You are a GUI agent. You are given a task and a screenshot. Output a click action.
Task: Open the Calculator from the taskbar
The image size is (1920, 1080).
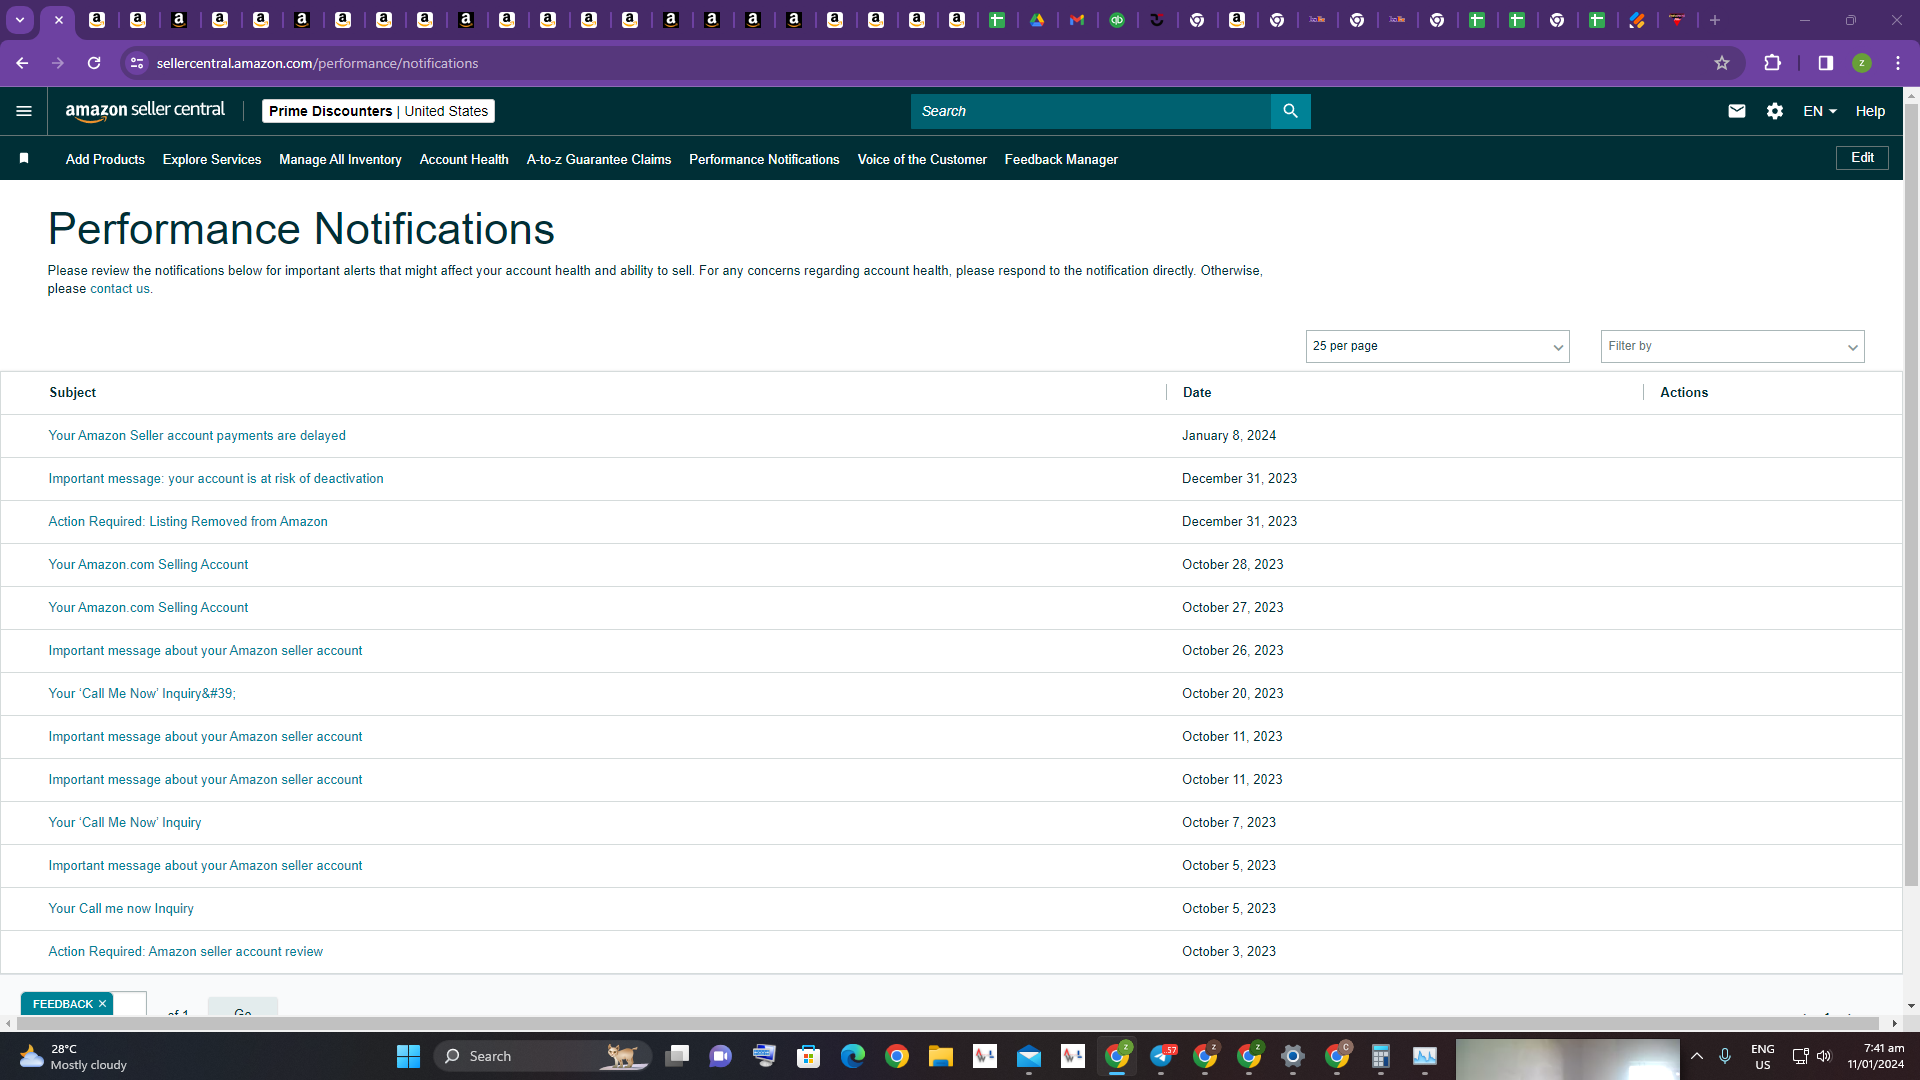(x=1381, y=1056)
